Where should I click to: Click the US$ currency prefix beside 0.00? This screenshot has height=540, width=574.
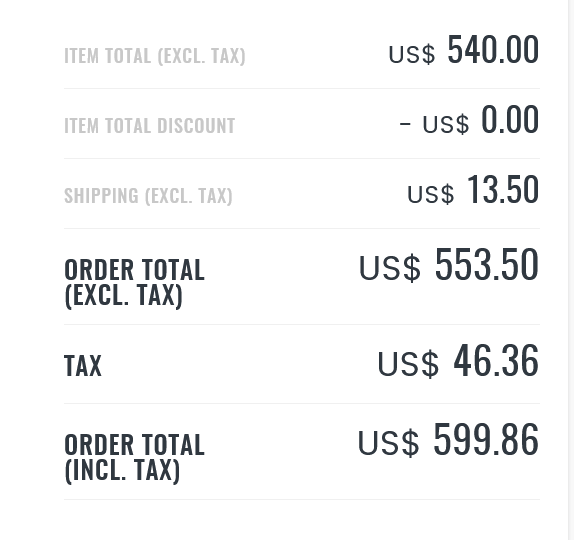446,124
